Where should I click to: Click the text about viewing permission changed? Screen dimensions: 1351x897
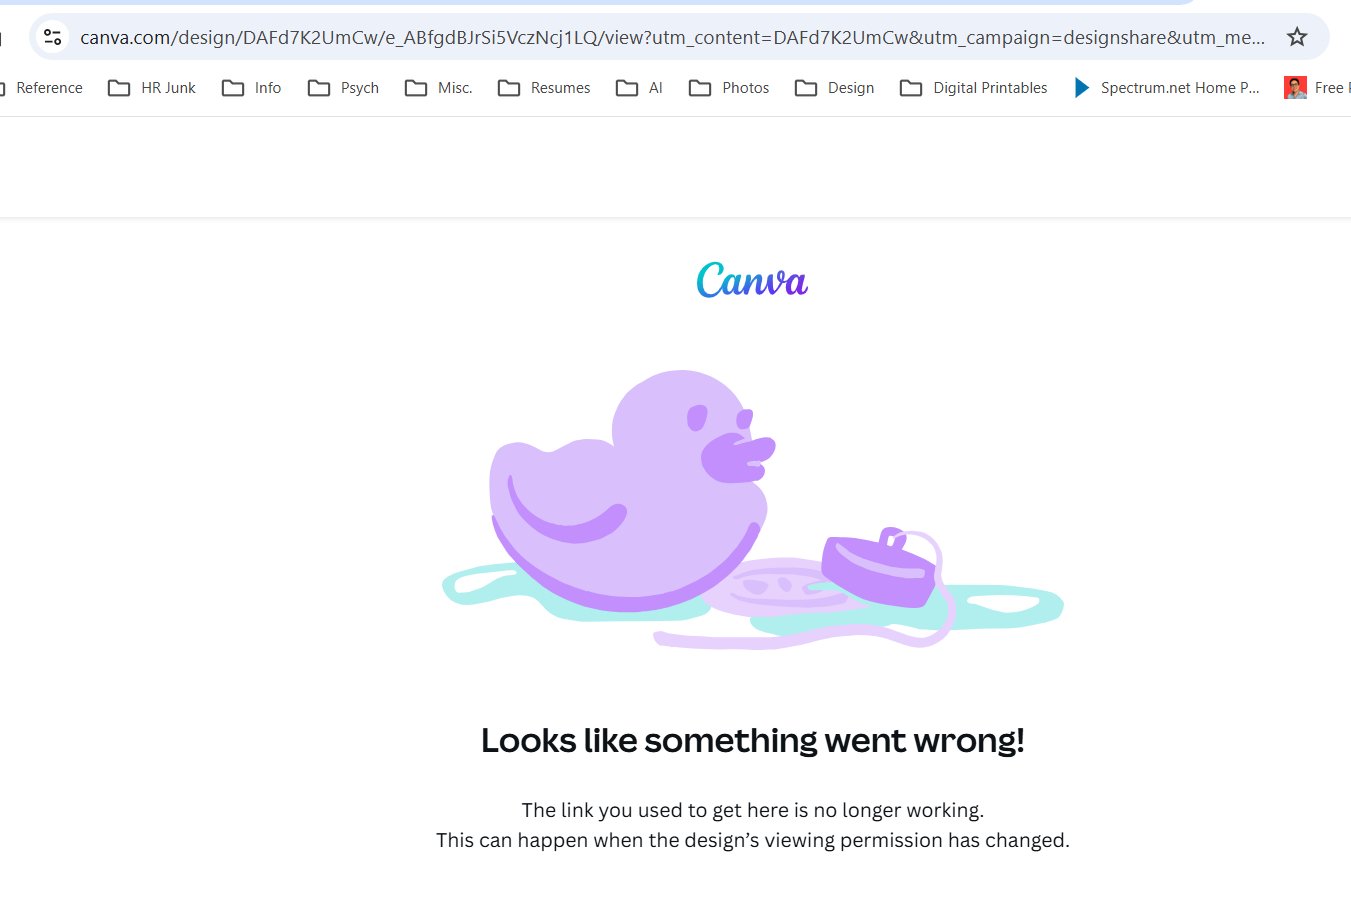tap(752, 840)
